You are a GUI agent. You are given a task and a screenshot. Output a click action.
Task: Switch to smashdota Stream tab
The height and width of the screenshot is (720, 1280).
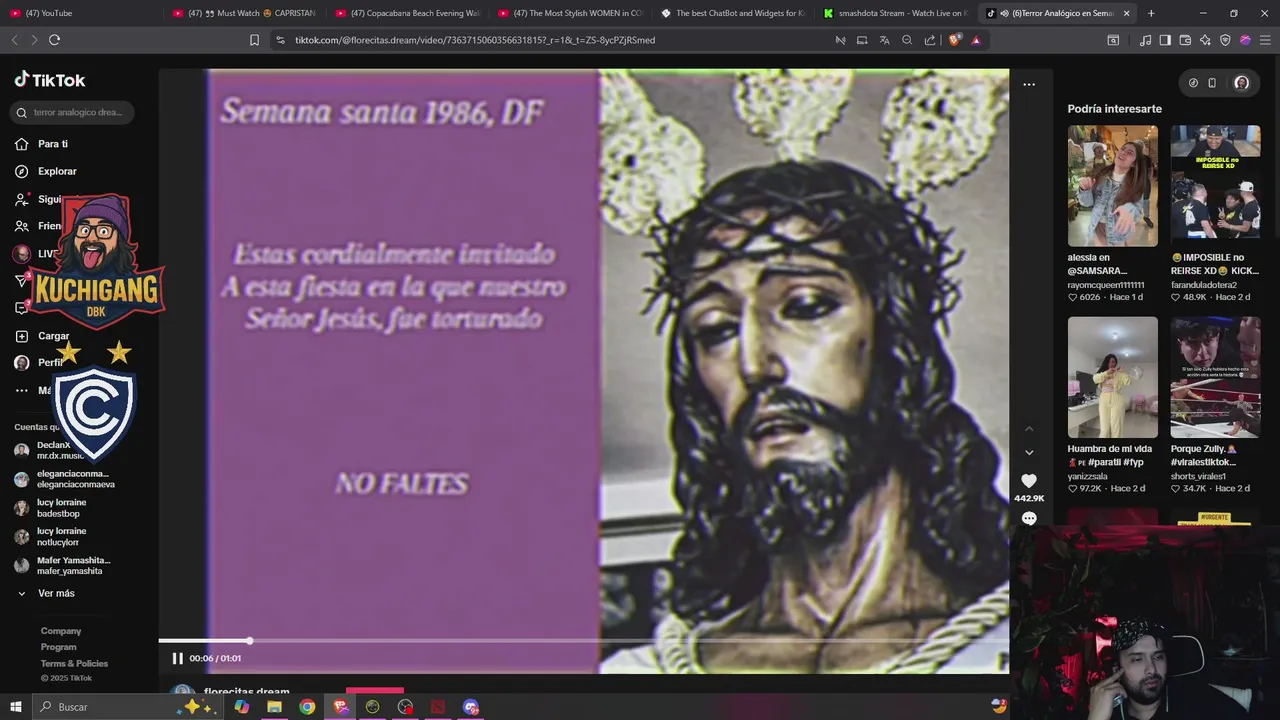[896, 13]
